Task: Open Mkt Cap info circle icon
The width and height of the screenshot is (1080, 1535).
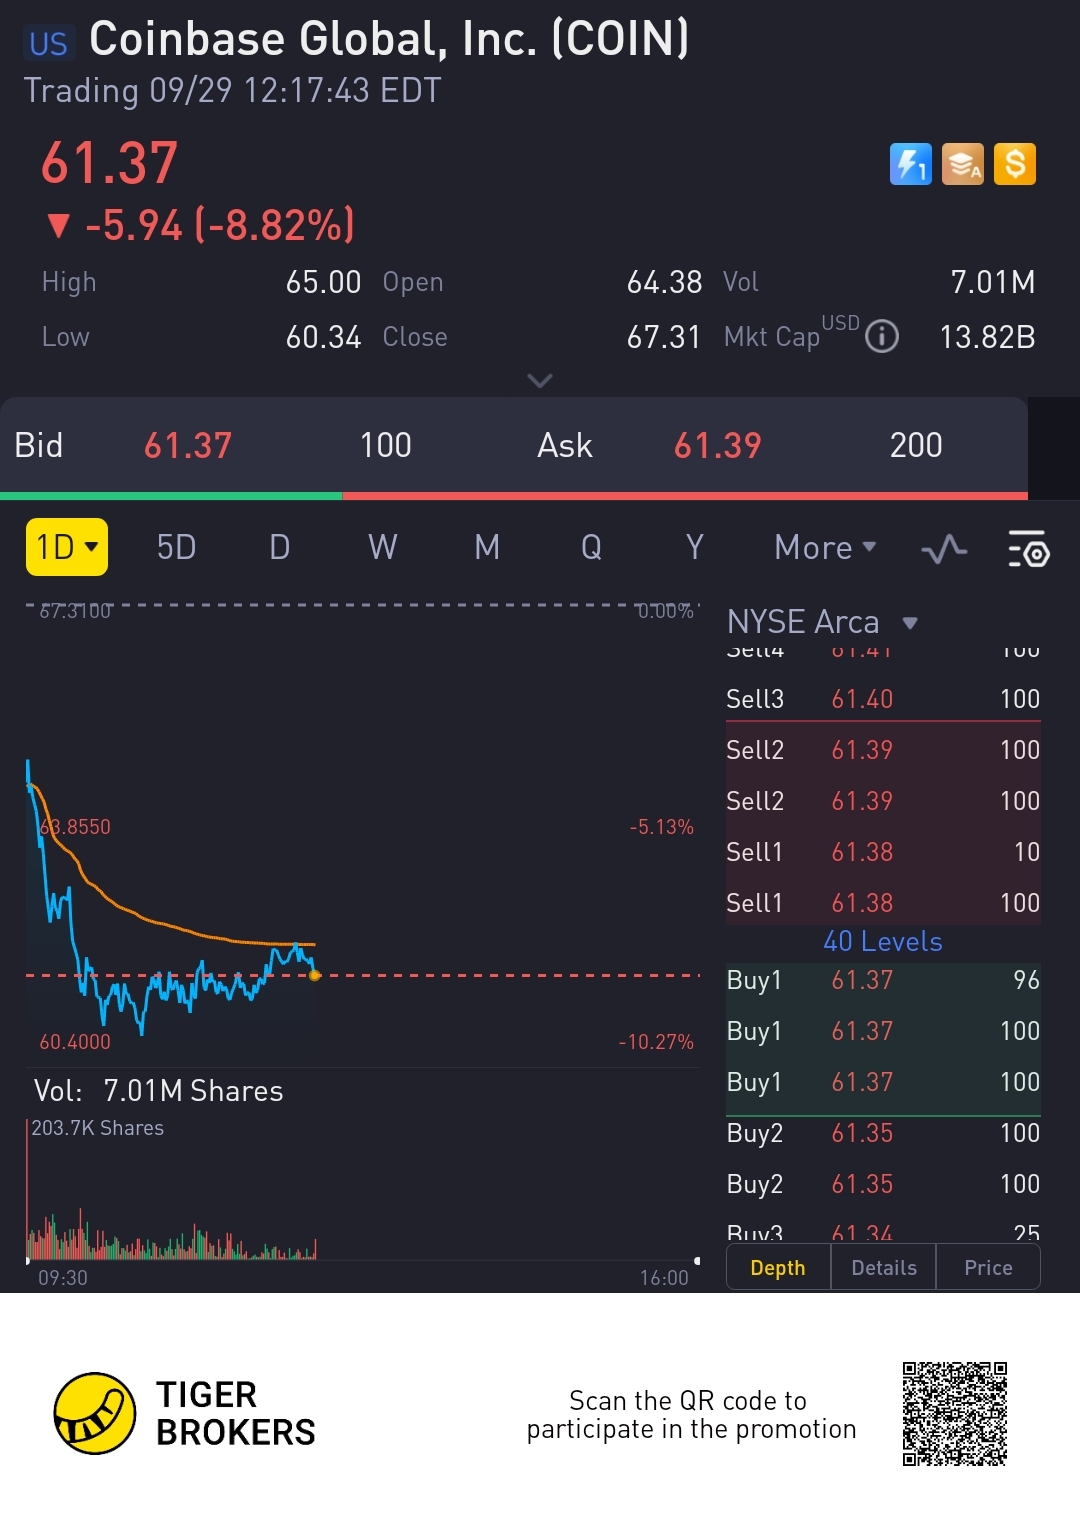Action: (882, 337)
